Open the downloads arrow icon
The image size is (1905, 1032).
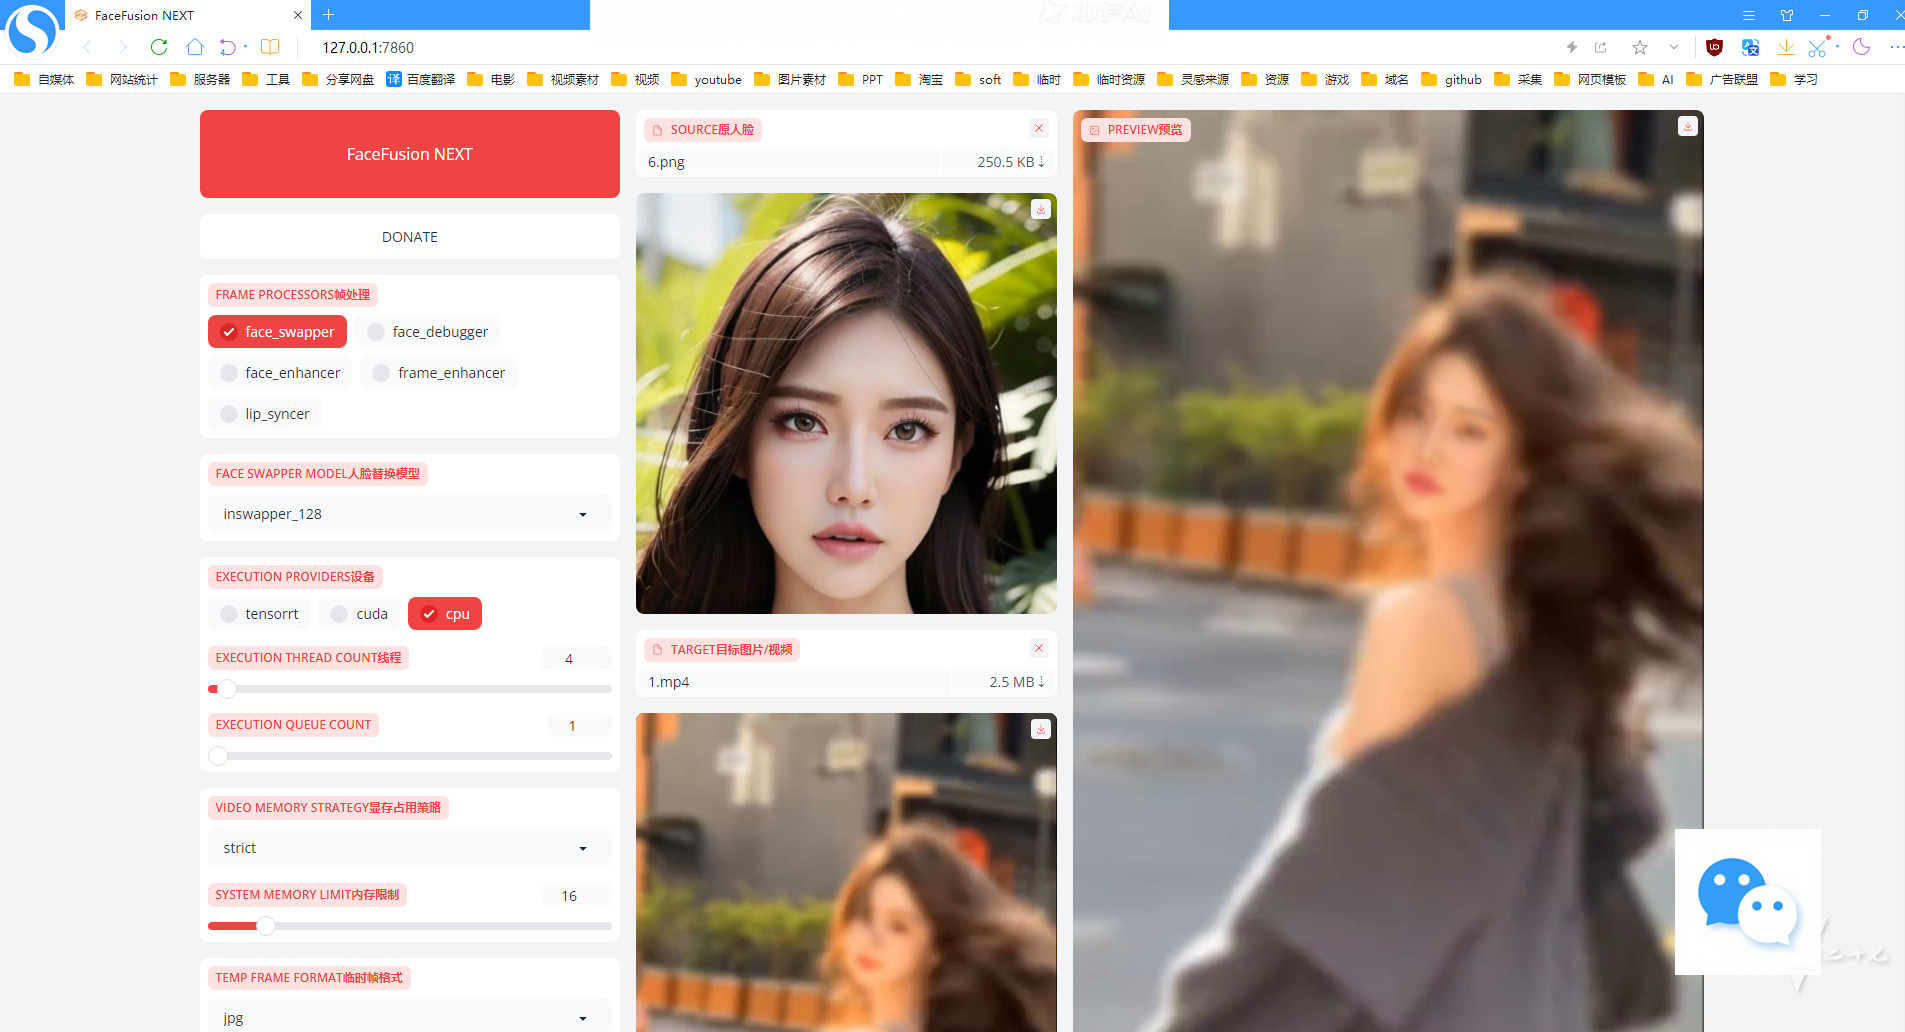point(1786,47)
